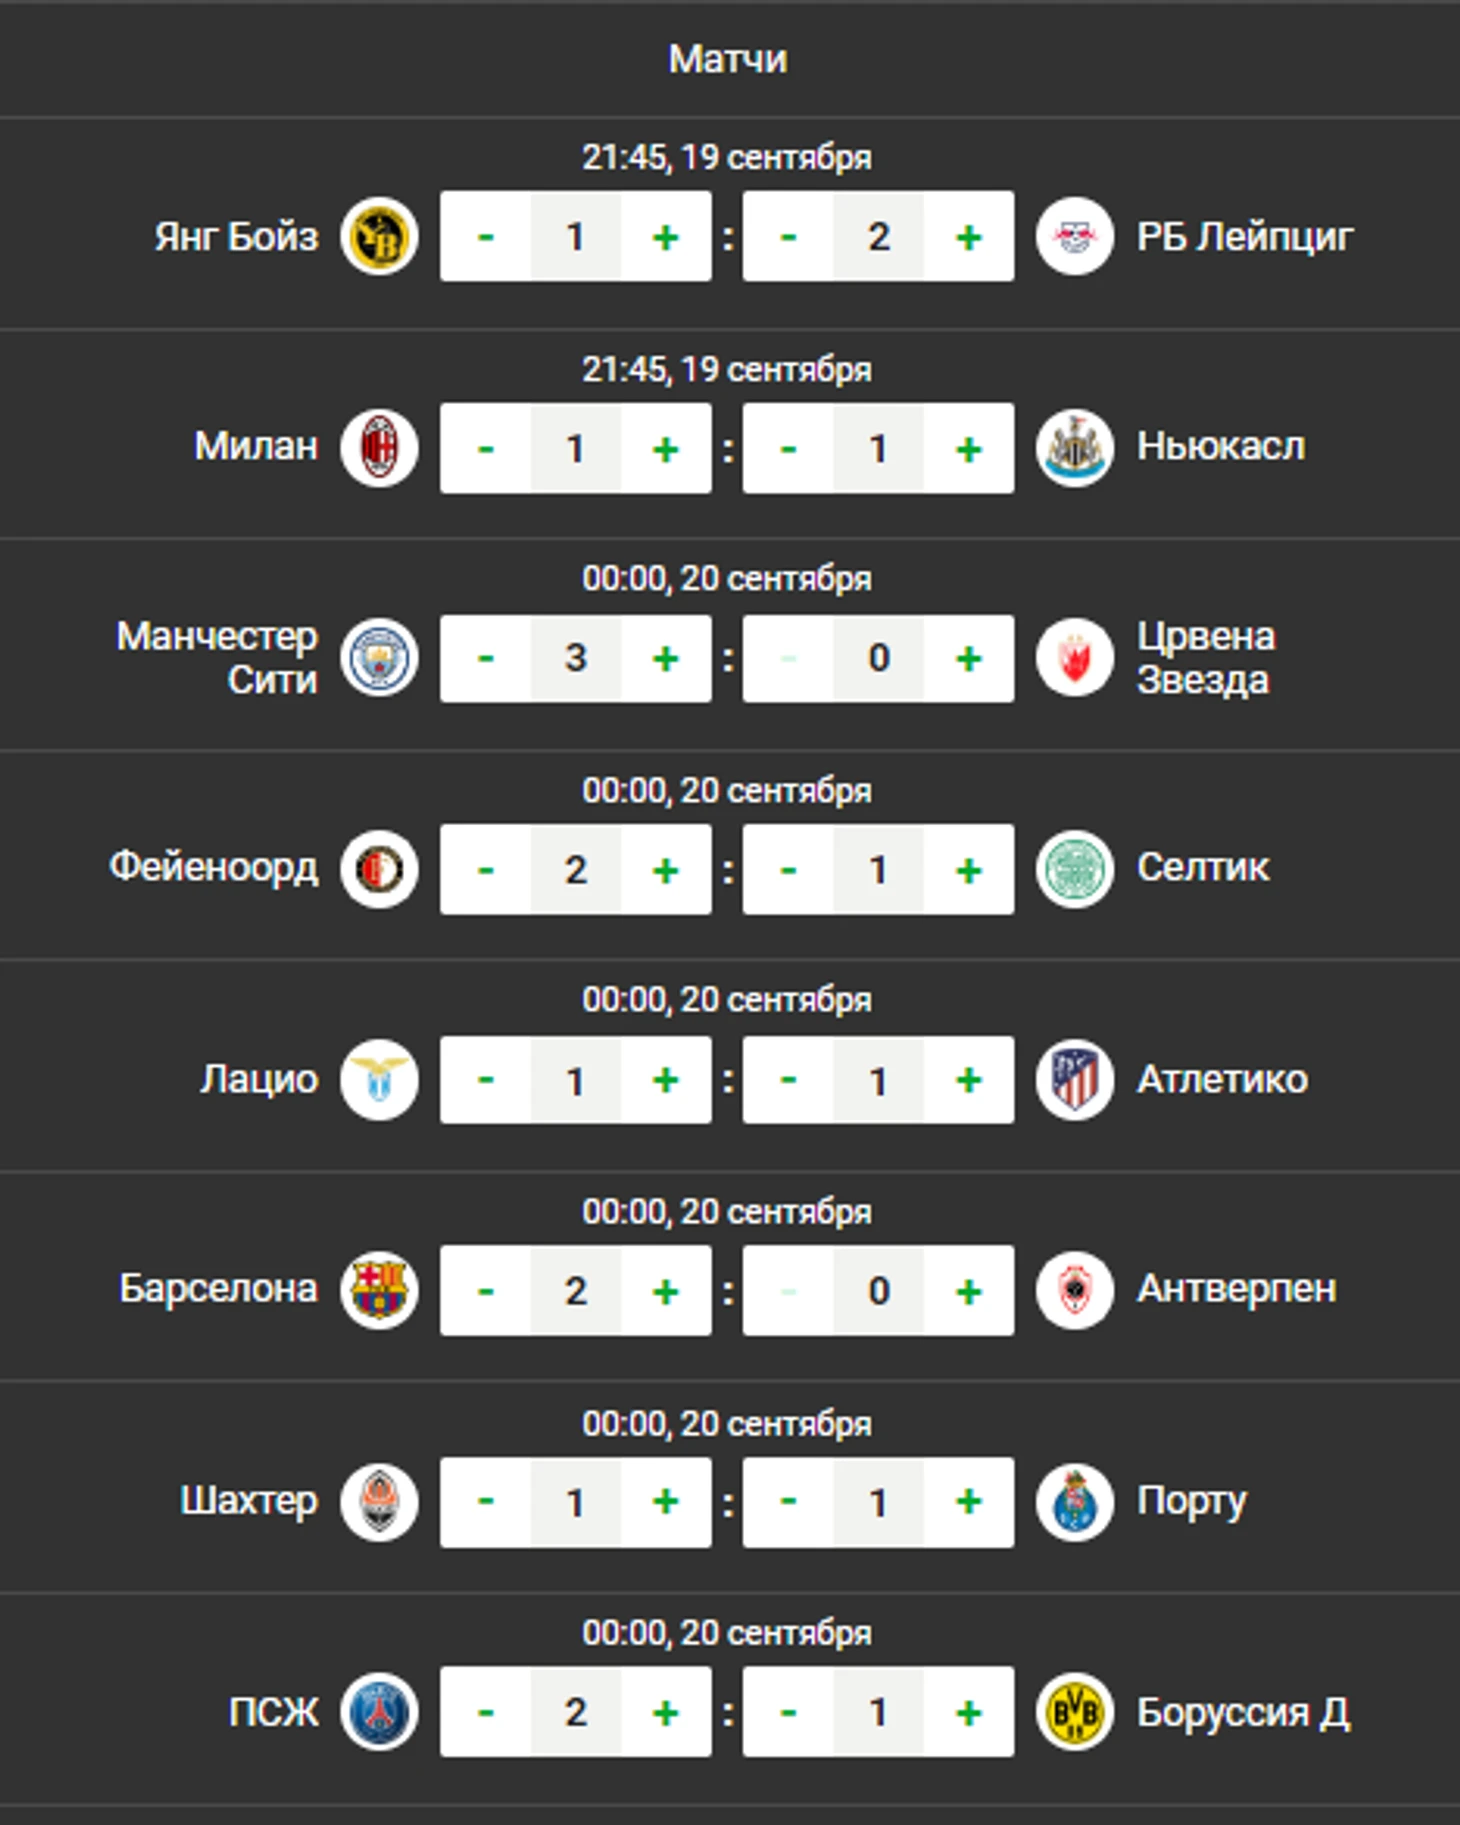Increase Crvena Zvezda score with plus
This screenshot has height=1825, width=1460.
click(x=969, y=658)
